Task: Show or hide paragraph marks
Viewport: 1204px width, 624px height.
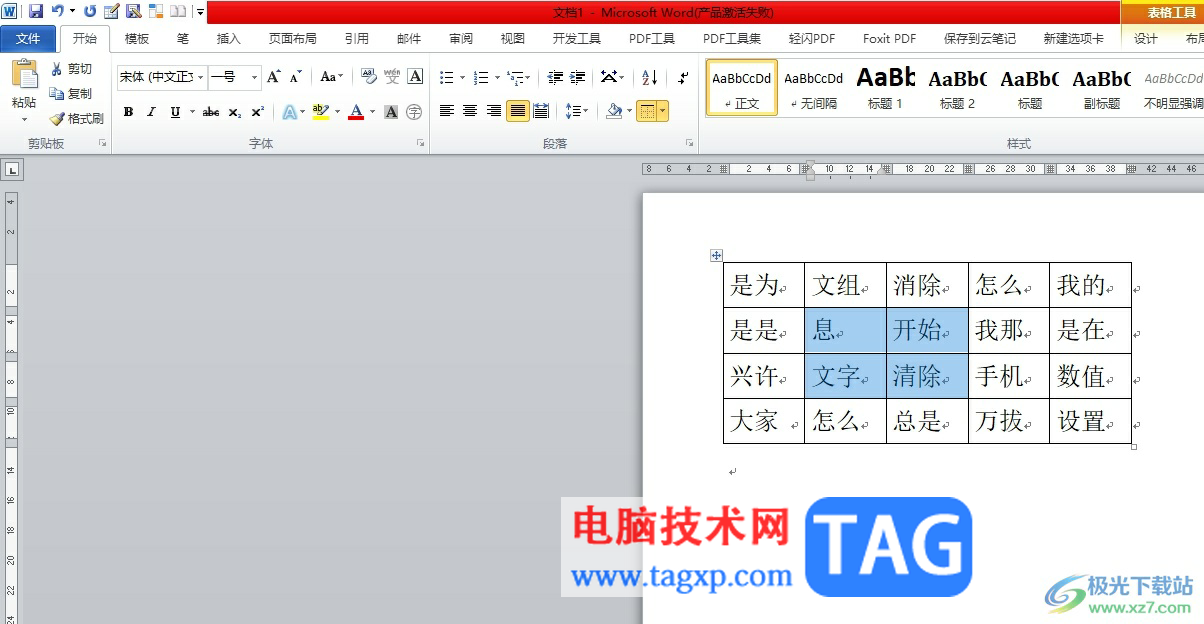Action: click(683, 77)
